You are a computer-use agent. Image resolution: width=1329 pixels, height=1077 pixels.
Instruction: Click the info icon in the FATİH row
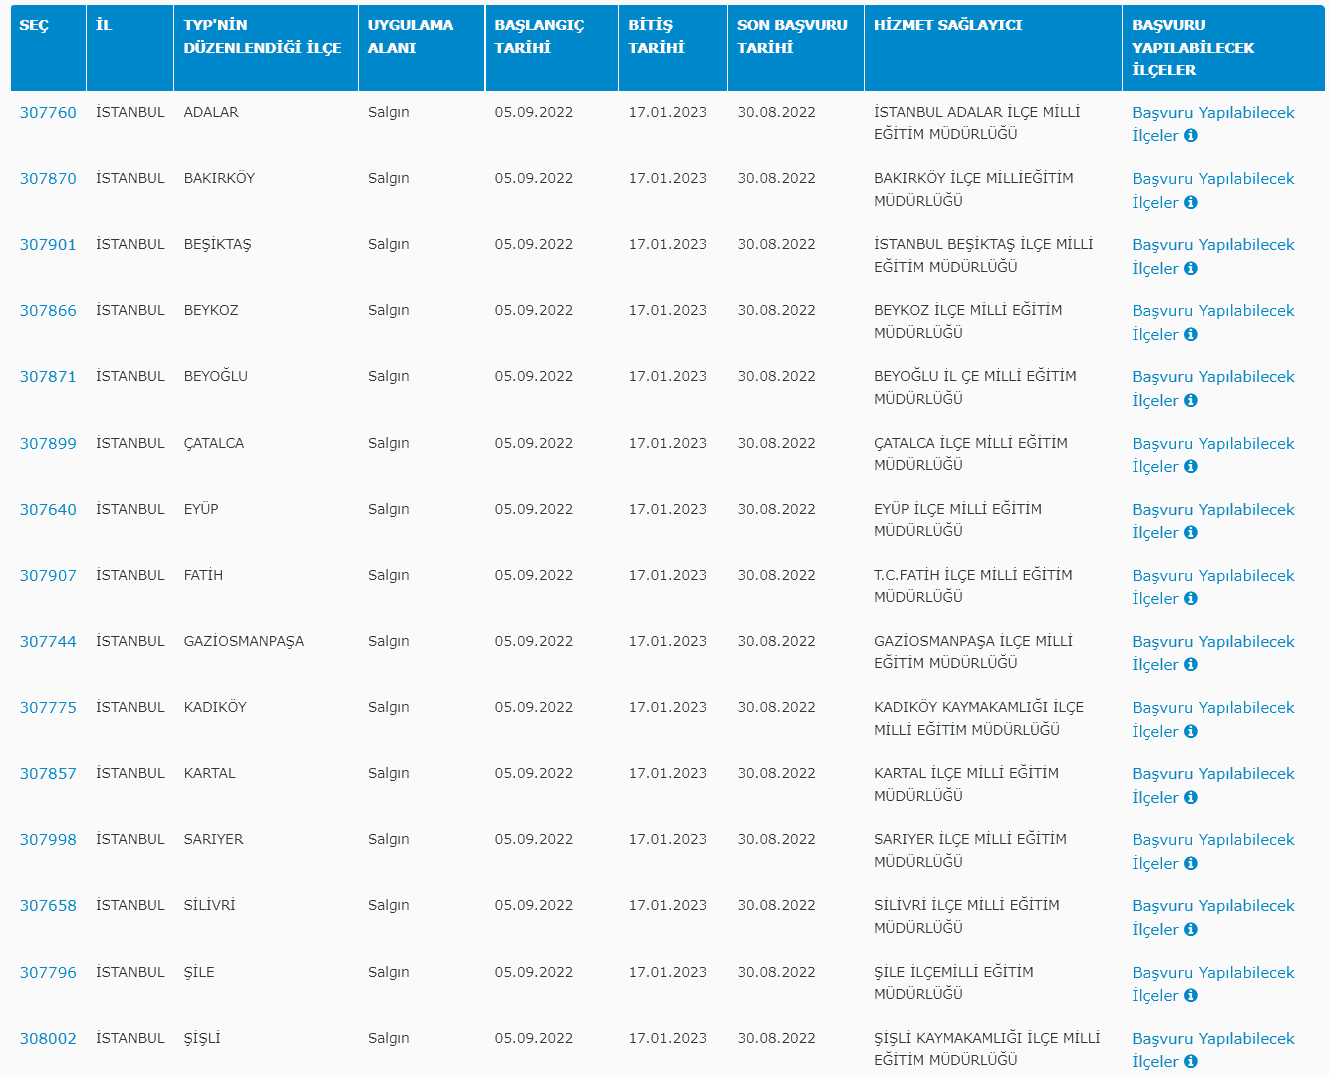coord(1190,598)
